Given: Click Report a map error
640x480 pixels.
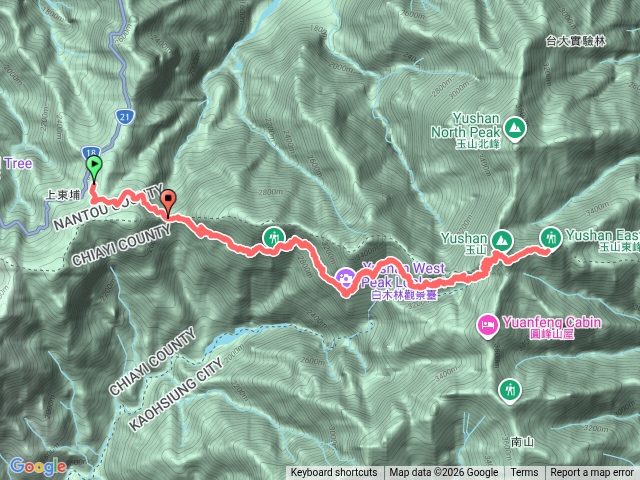Looking at the screenshot, I should (591, 473).
